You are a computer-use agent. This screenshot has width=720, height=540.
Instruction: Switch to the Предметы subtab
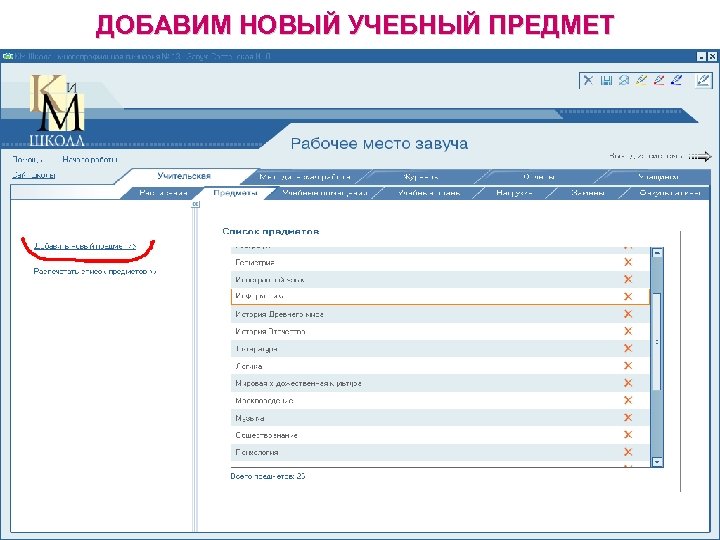tap(236, 193)
